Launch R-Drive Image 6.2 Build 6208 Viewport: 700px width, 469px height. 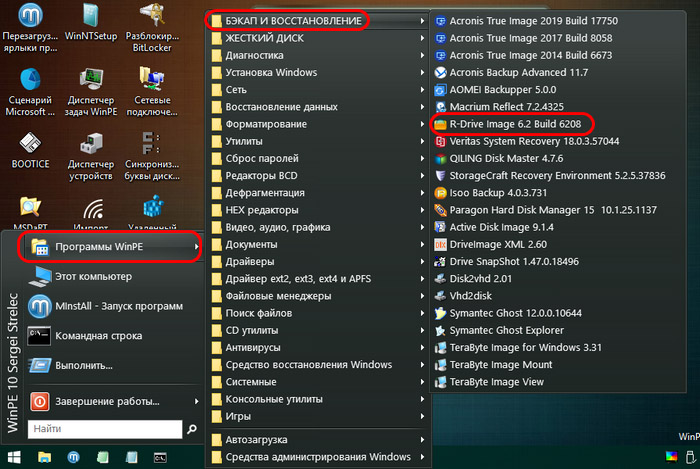pyautogui.click(x=508, y=124)
